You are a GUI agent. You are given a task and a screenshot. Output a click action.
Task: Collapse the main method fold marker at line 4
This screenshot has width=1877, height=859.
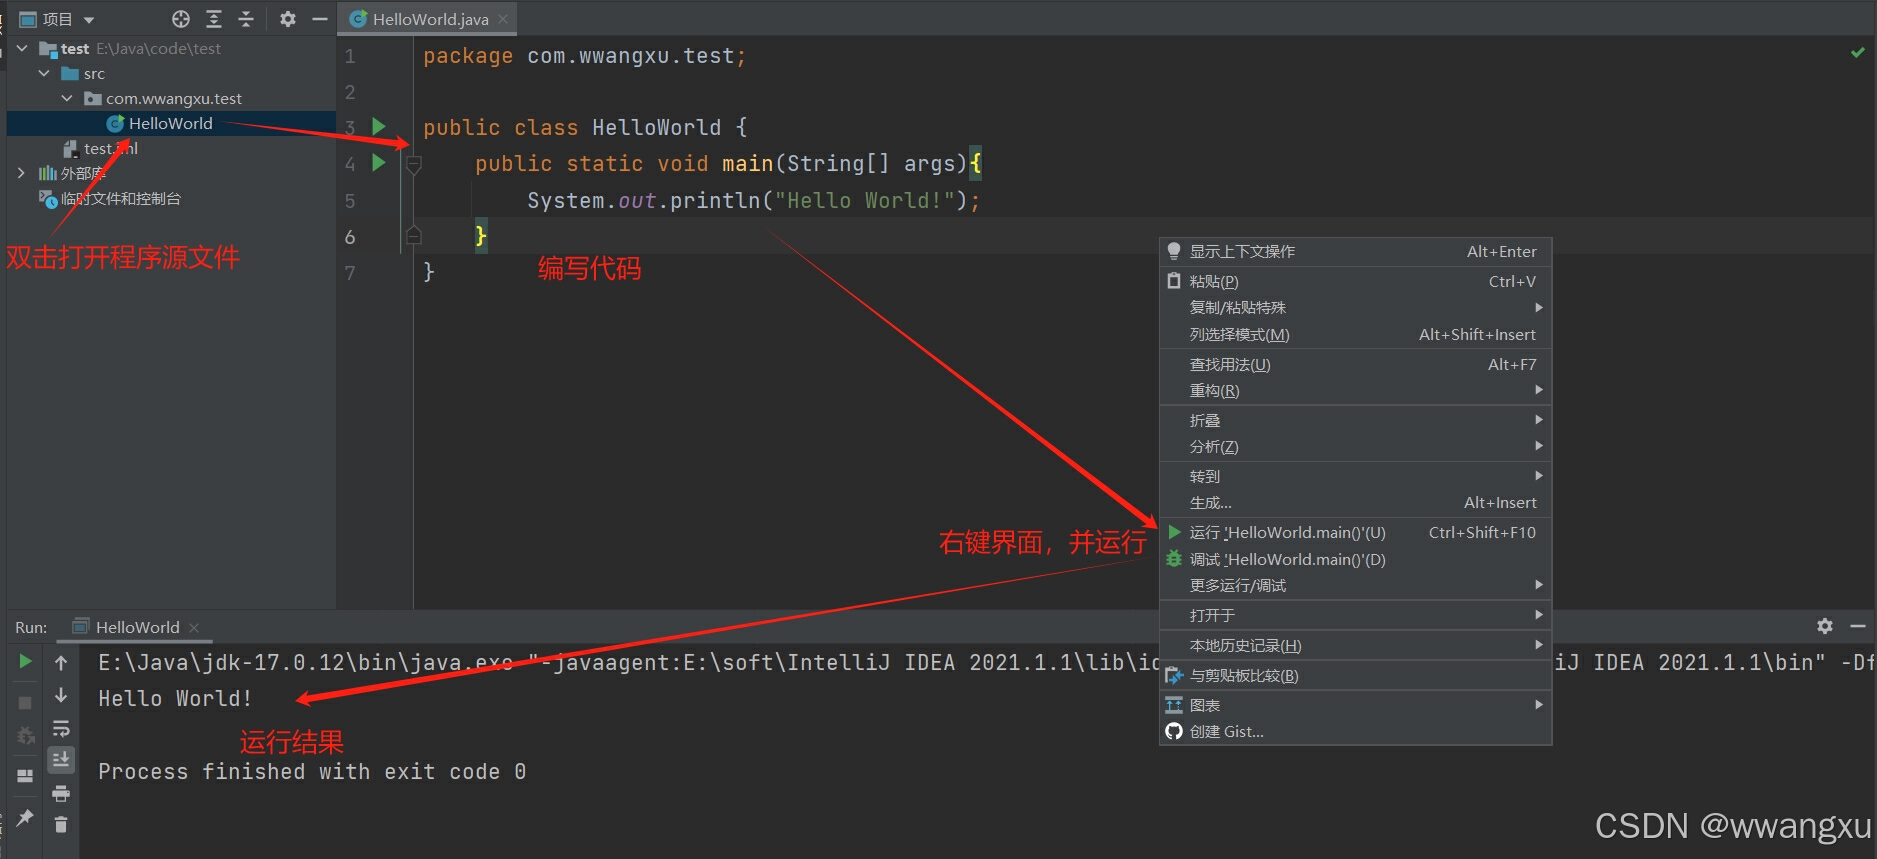414,164
